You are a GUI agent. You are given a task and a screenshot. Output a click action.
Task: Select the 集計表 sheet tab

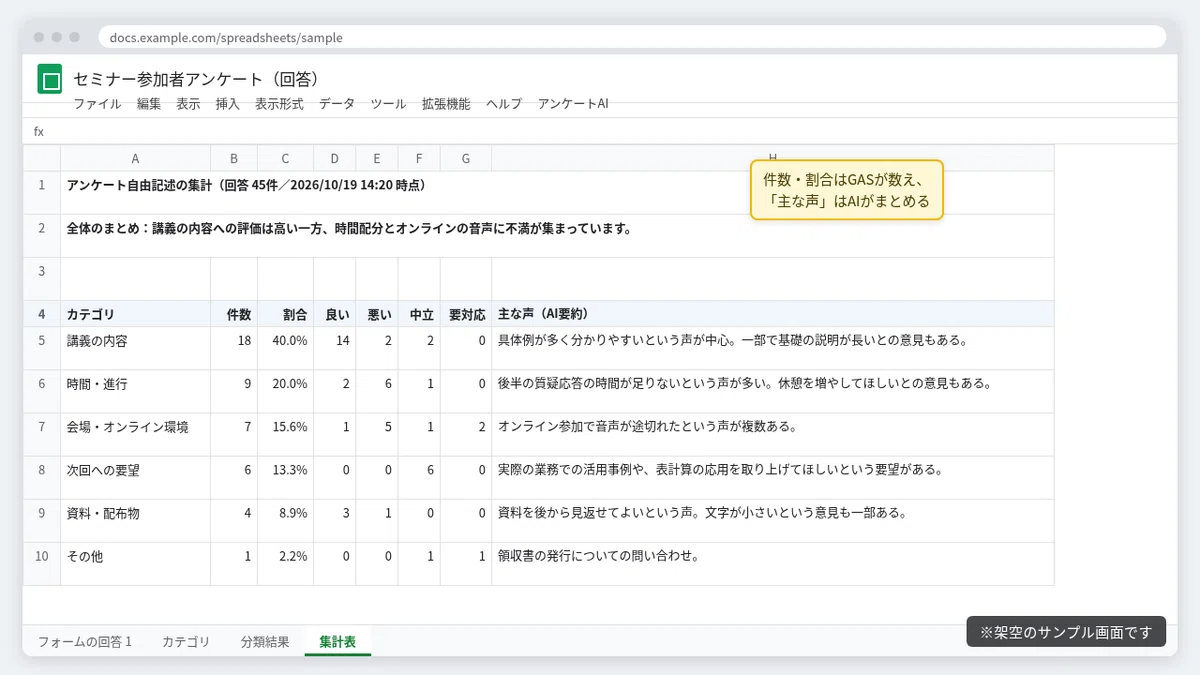(x=338, y=641)
